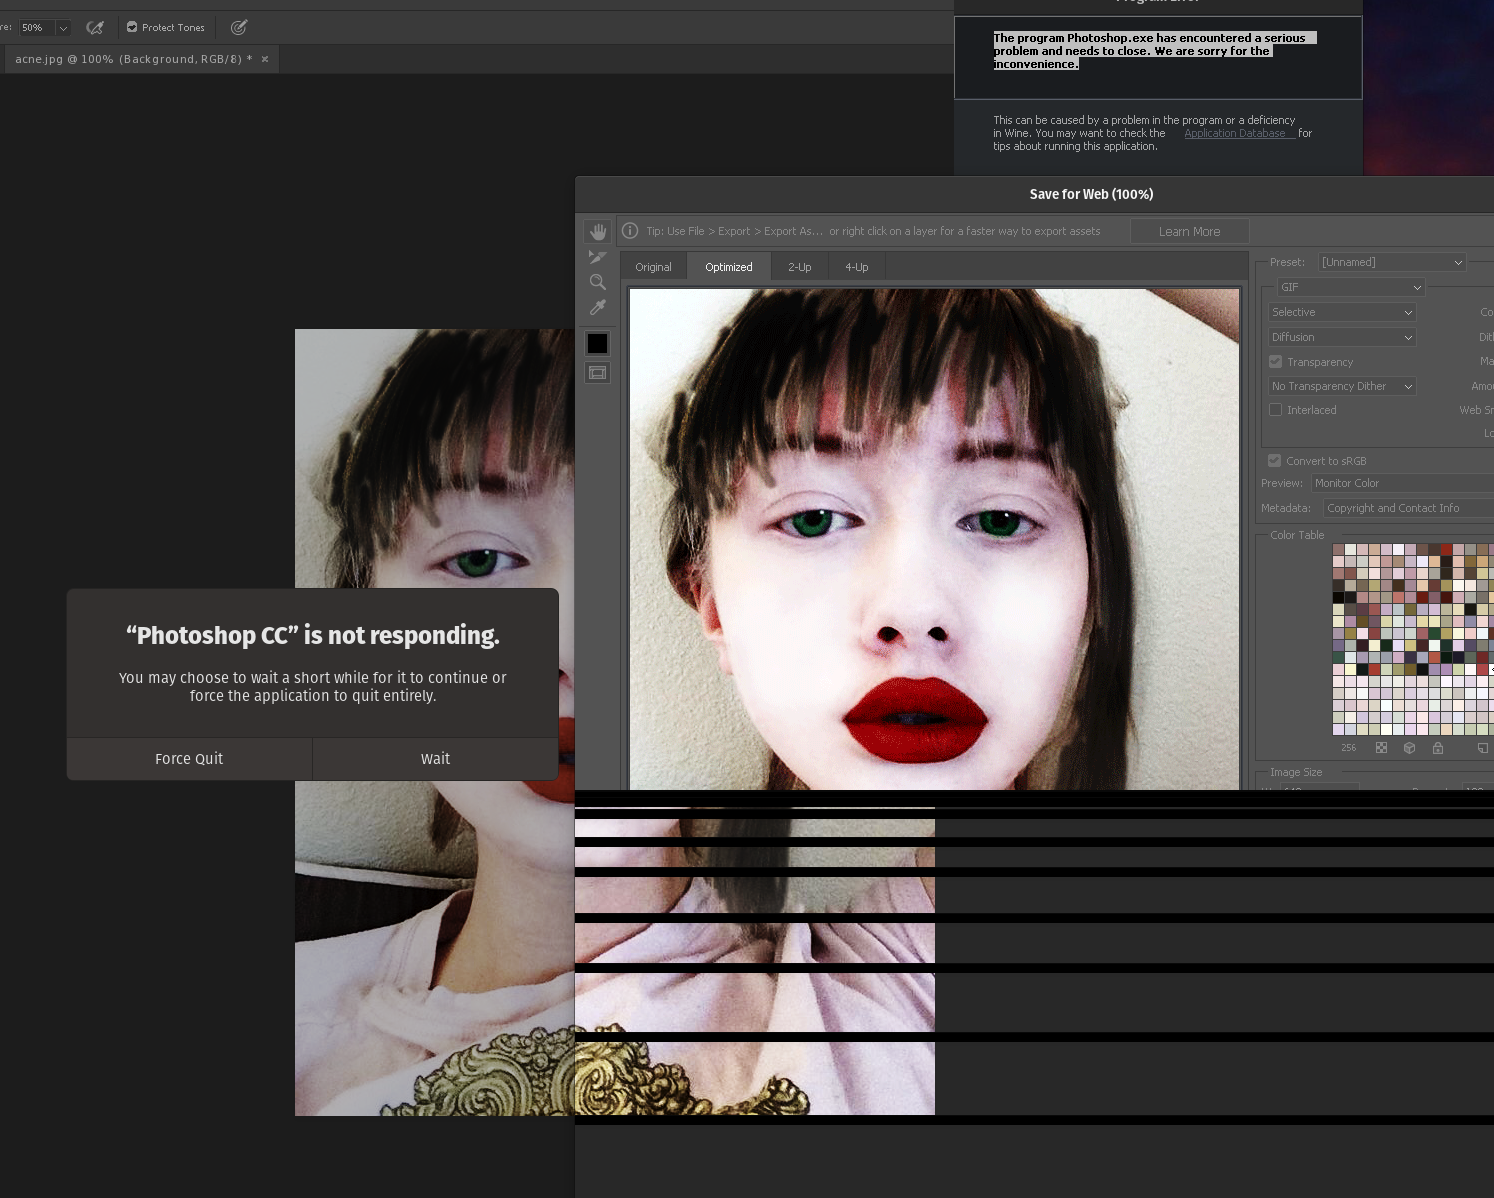Open the Preset dropdown
Image resolution: width=1494 pixels, height=1198 pixels.
coord(1392,262)
